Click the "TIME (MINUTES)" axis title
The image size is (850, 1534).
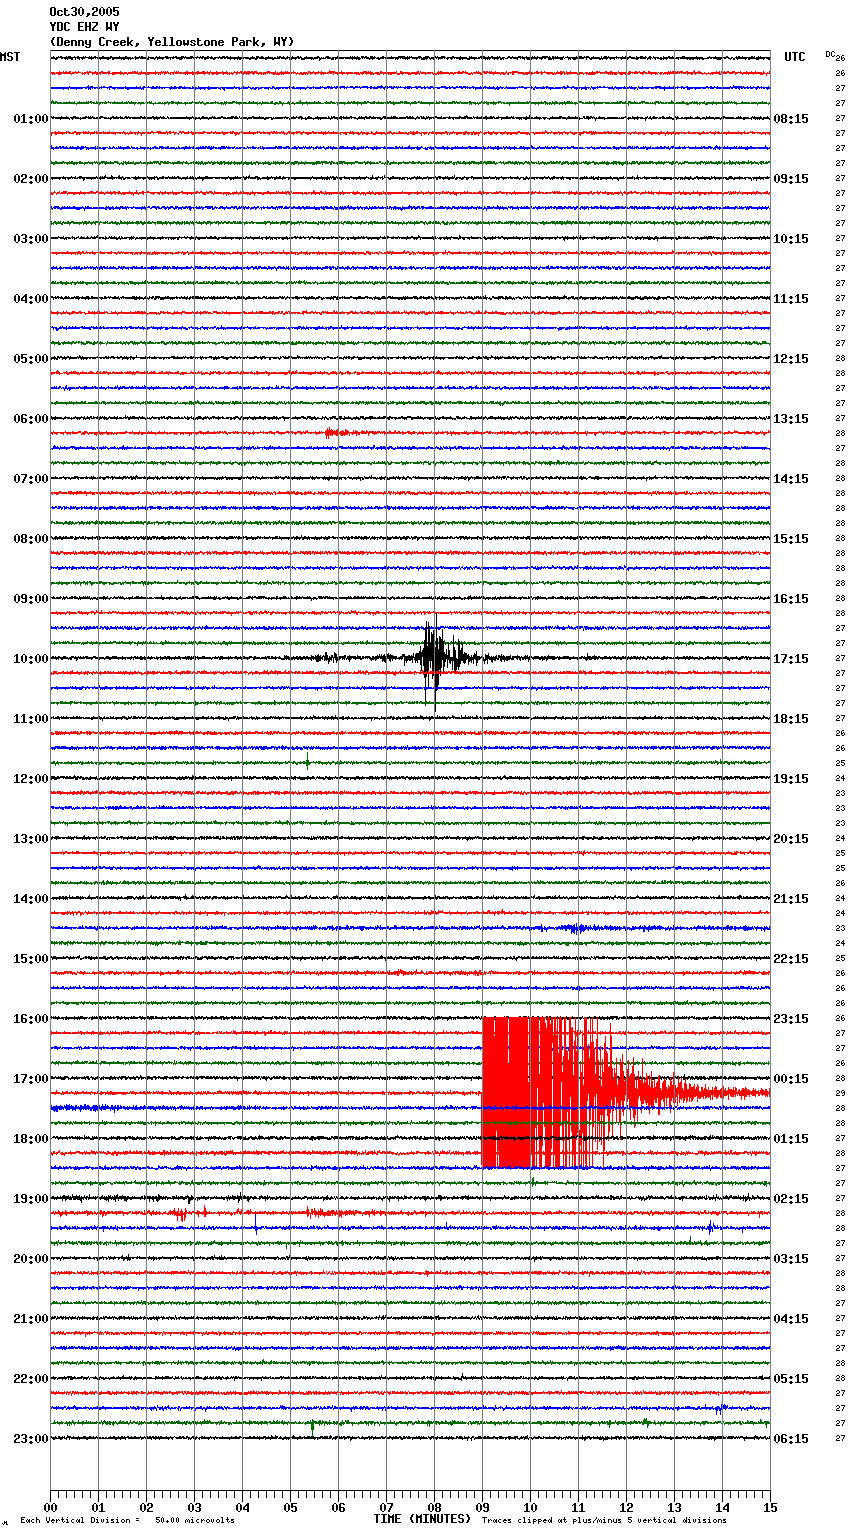(x=422, y=1519)
